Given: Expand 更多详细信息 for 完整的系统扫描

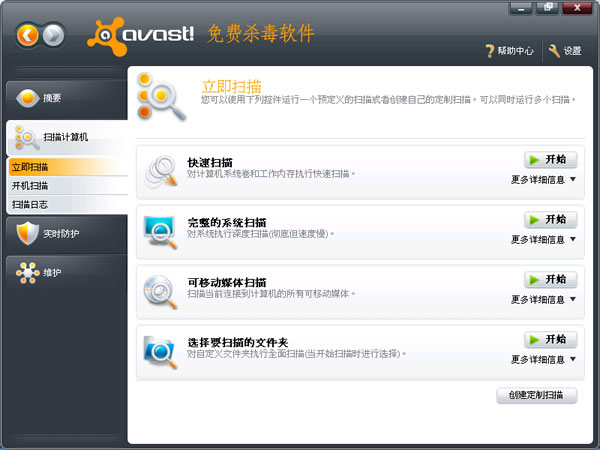Looking at the screenshot, I should 543,240.
